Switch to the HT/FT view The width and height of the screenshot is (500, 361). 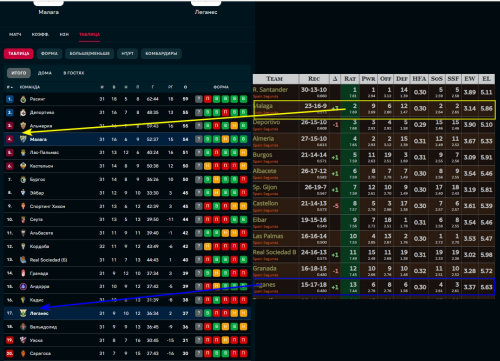(x=127, y=53)
